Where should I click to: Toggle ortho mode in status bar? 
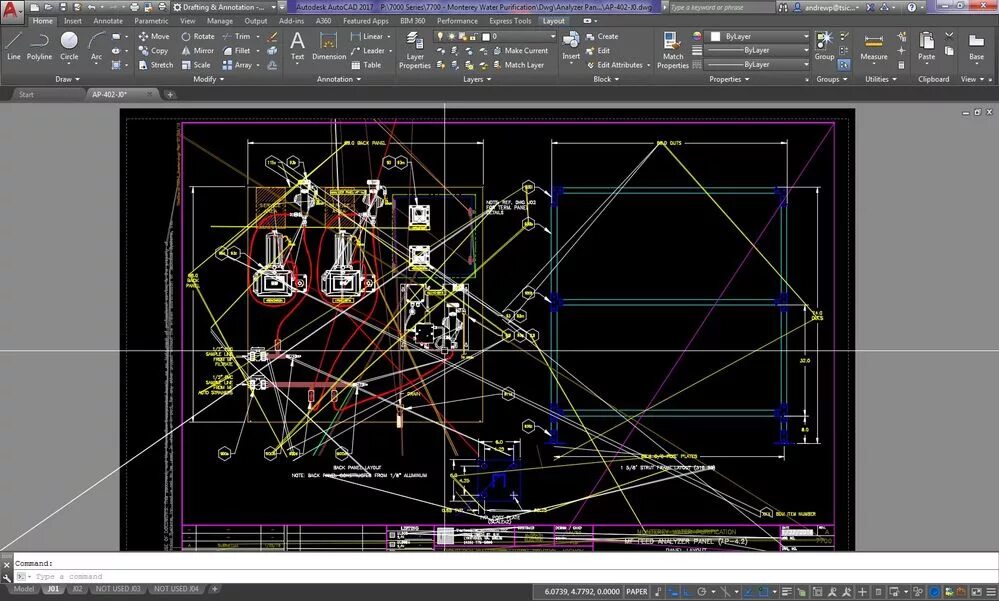(687, 592)
